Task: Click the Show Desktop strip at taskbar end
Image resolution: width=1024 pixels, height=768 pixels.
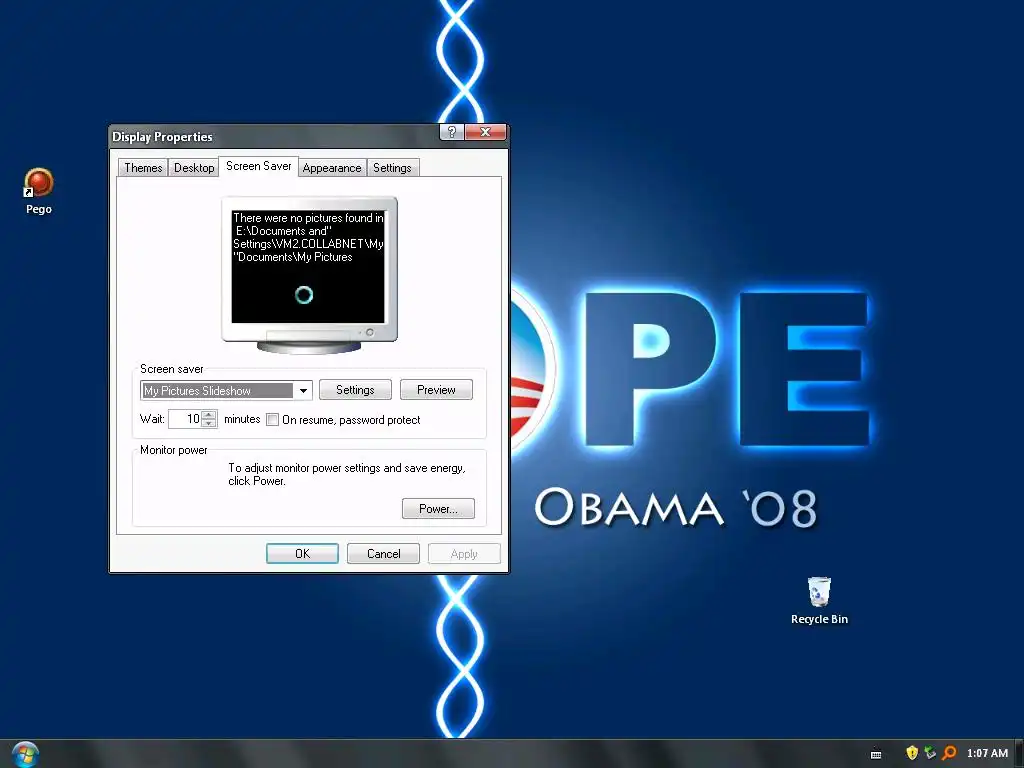Action: pyautogui.click(x=1019, y=754)
